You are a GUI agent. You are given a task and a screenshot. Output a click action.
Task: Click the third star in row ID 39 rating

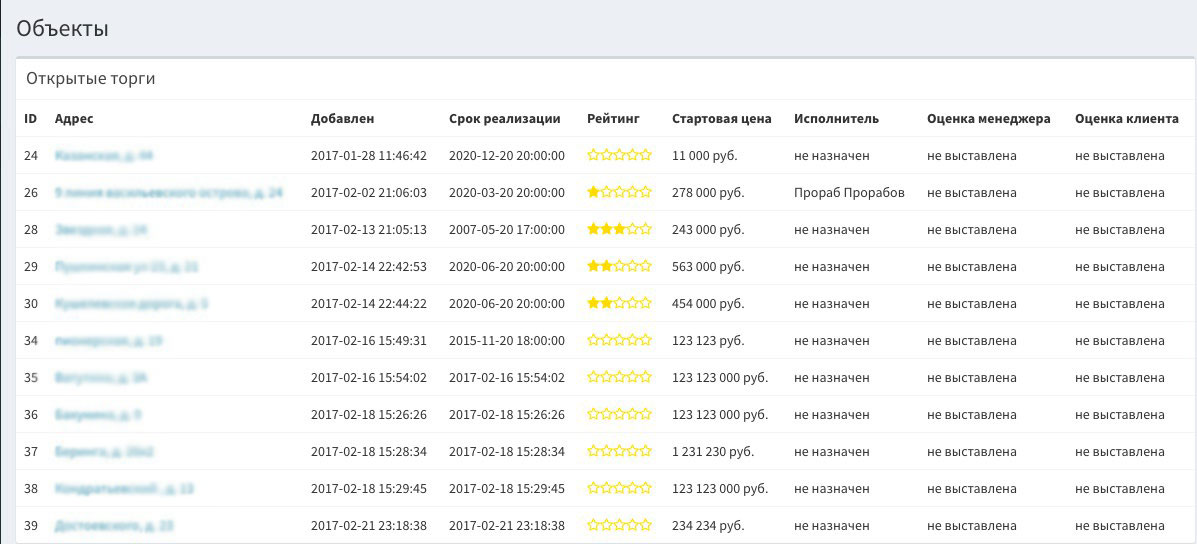(x=620, y=525)
